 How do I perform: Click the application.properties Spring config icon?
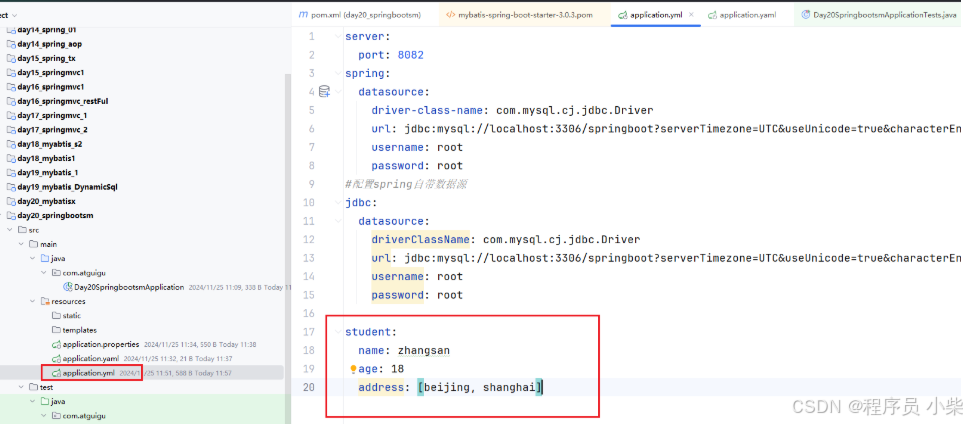point(57,344)
